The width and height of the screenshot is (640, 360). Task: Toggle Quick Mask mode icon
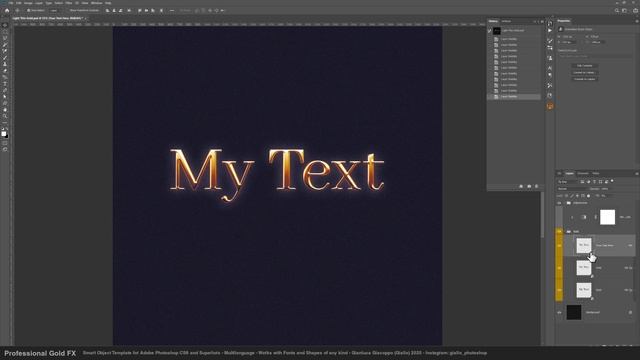tap(5, 143)
